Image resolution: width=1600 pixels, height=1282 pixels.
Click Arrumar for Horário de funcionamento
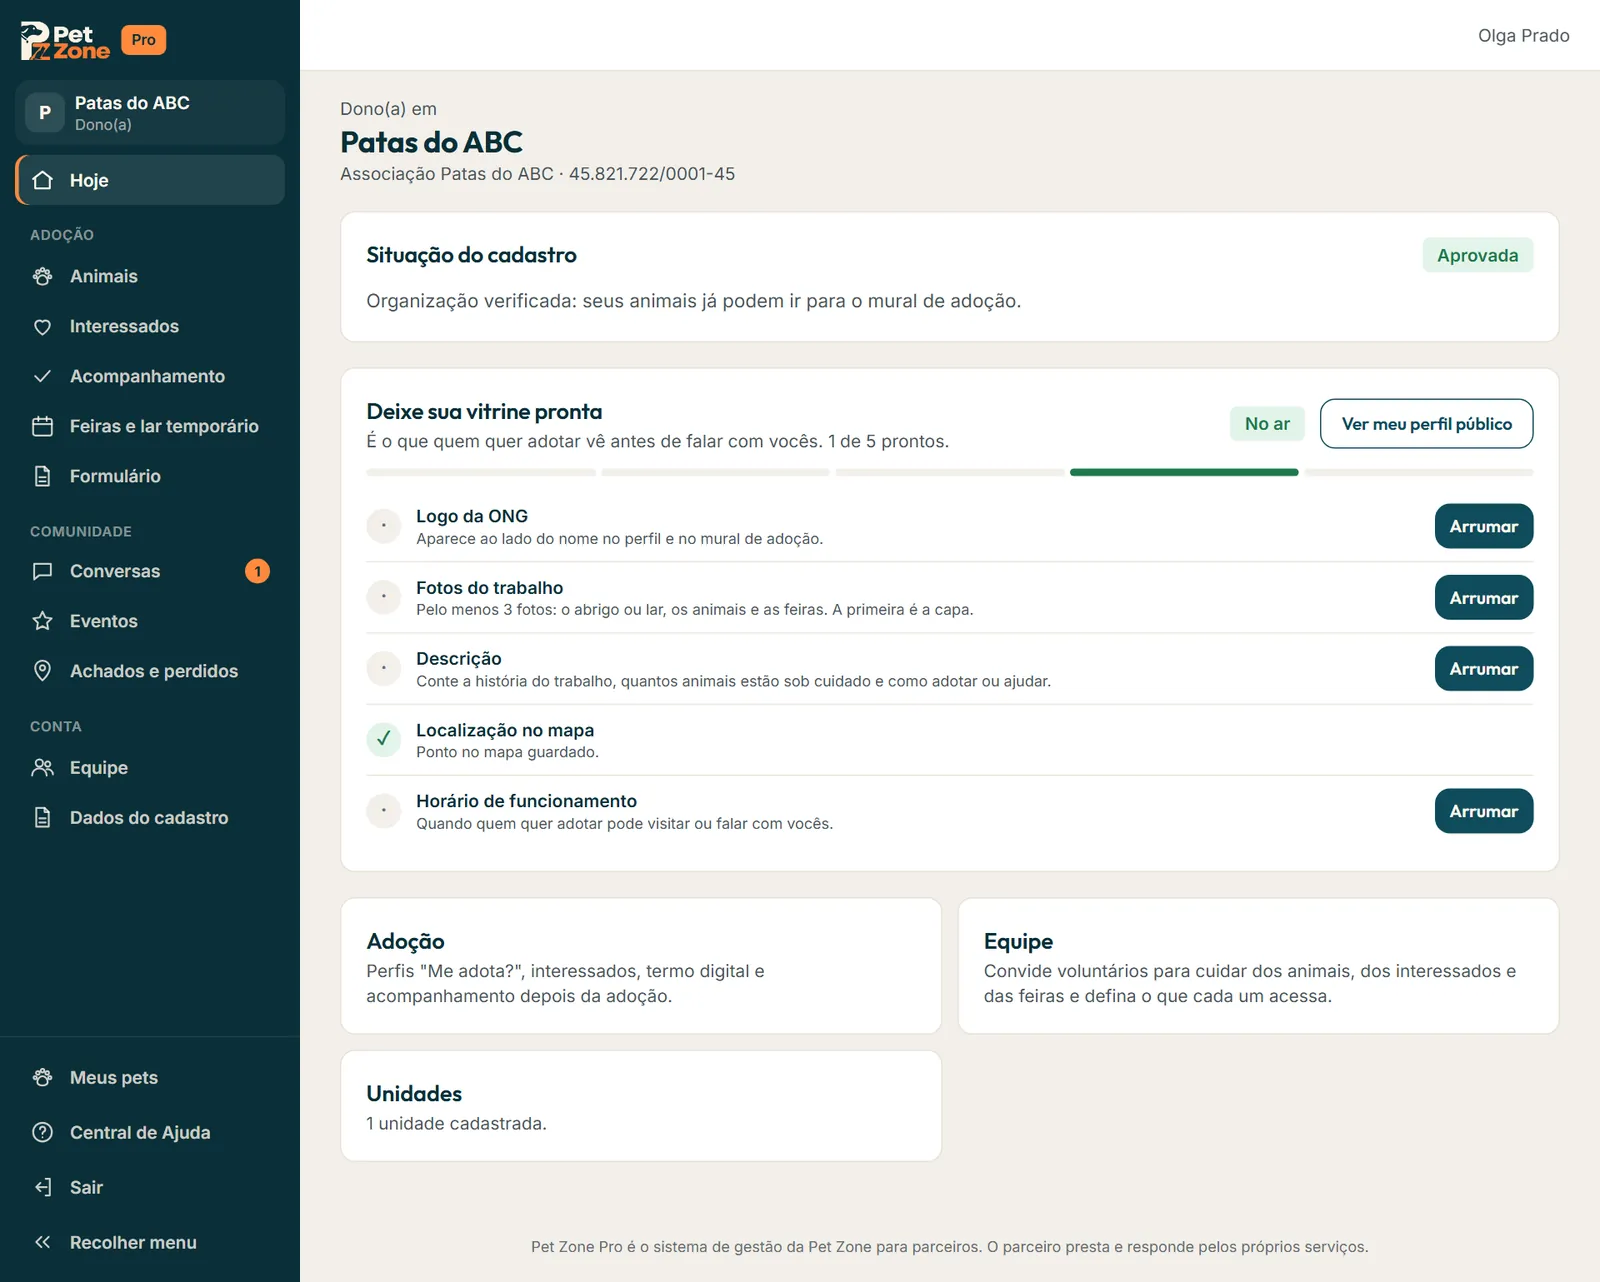click(x=1484, y=811)
